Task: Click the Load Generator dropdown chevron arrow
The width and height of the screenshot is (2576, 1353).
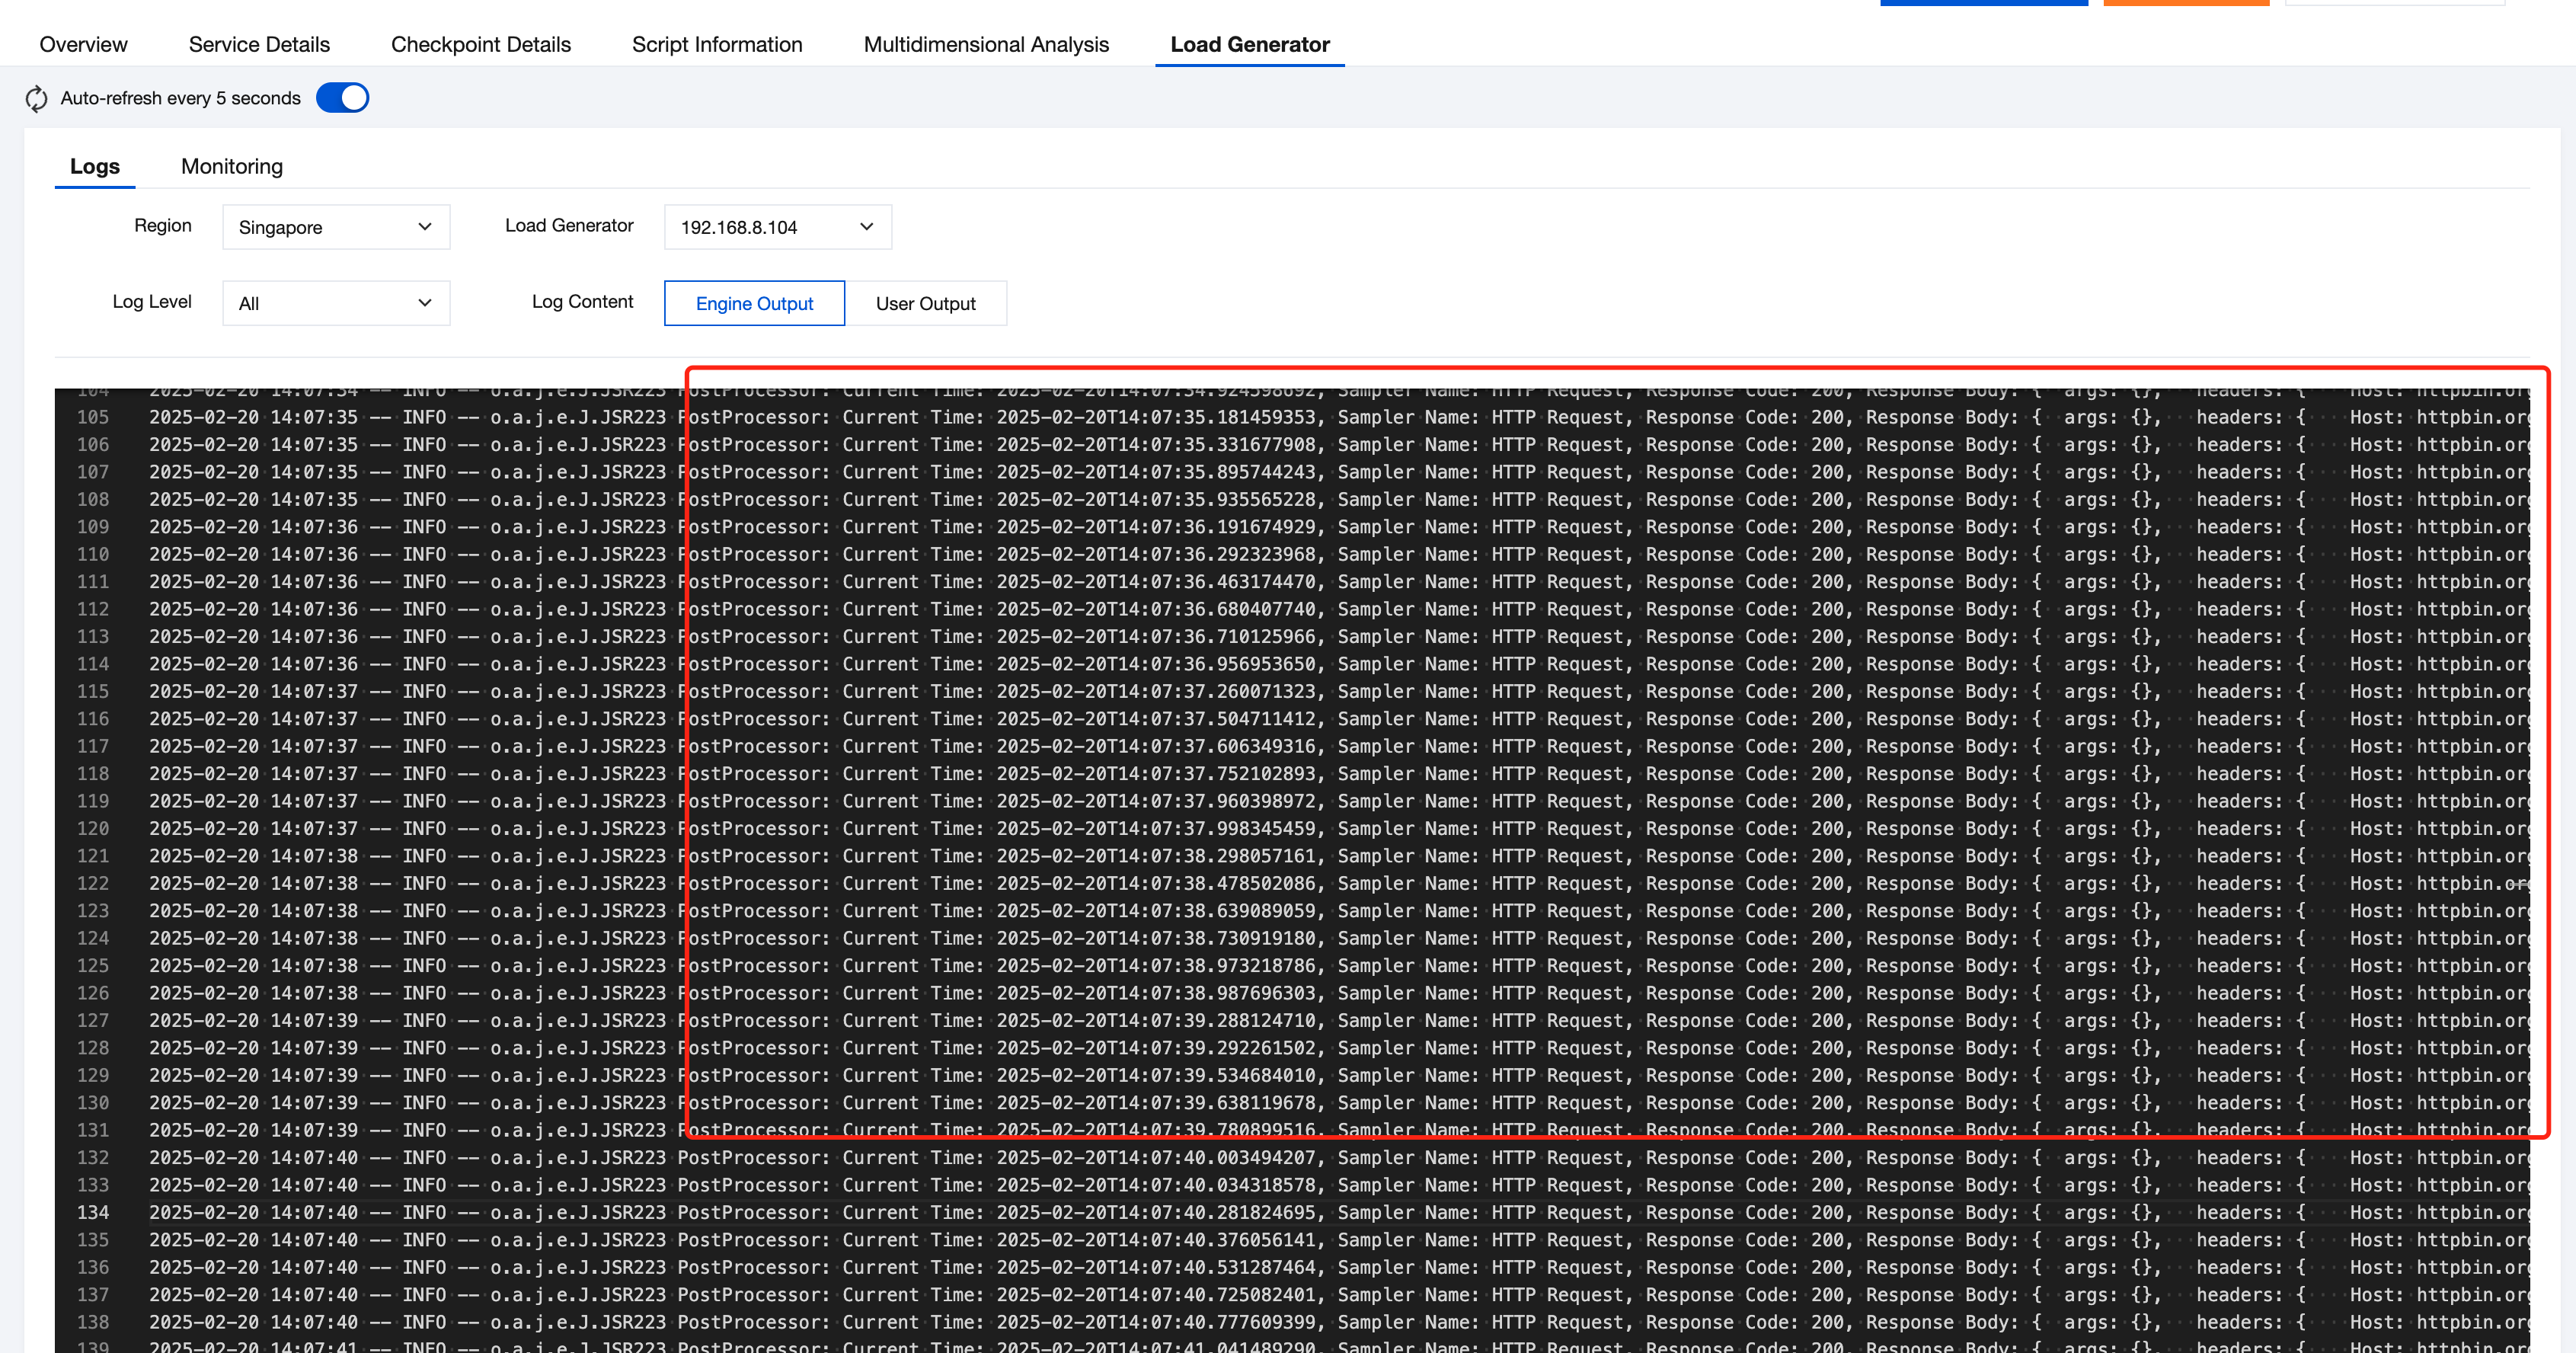Action: [x=866, y=227]
